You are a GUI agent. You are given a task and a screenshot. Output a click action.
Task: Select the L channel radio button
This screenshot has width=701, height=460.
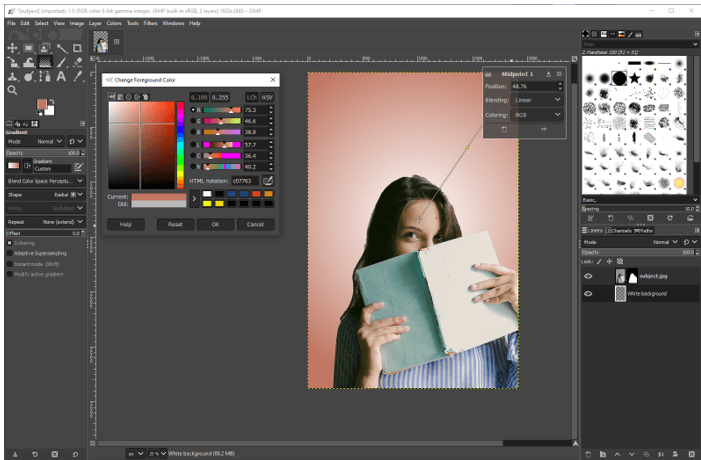[x=193, y=145]
